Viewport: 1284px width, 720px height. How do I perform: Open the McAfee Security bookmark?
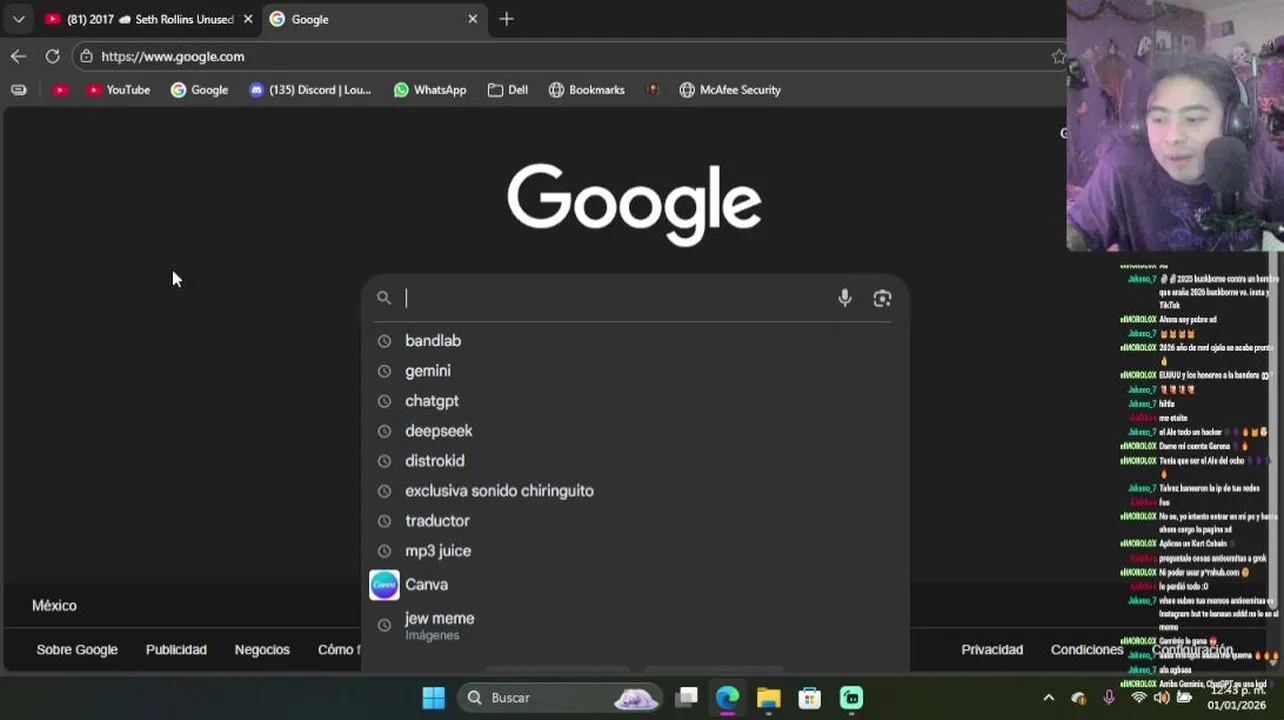[x=730, y=90]
